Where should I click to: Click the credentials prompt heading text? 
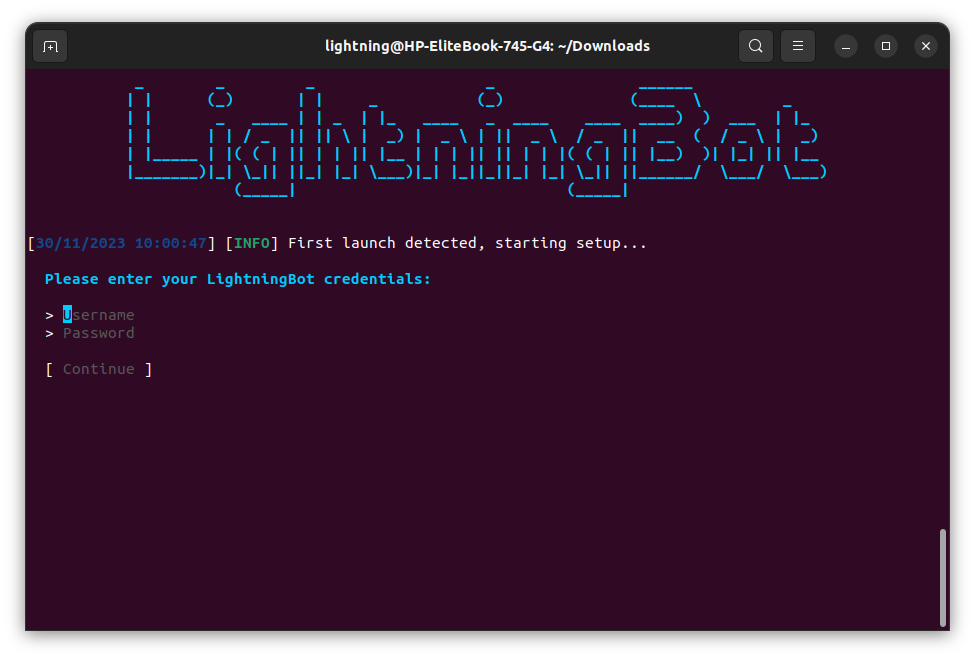[237, 278]
